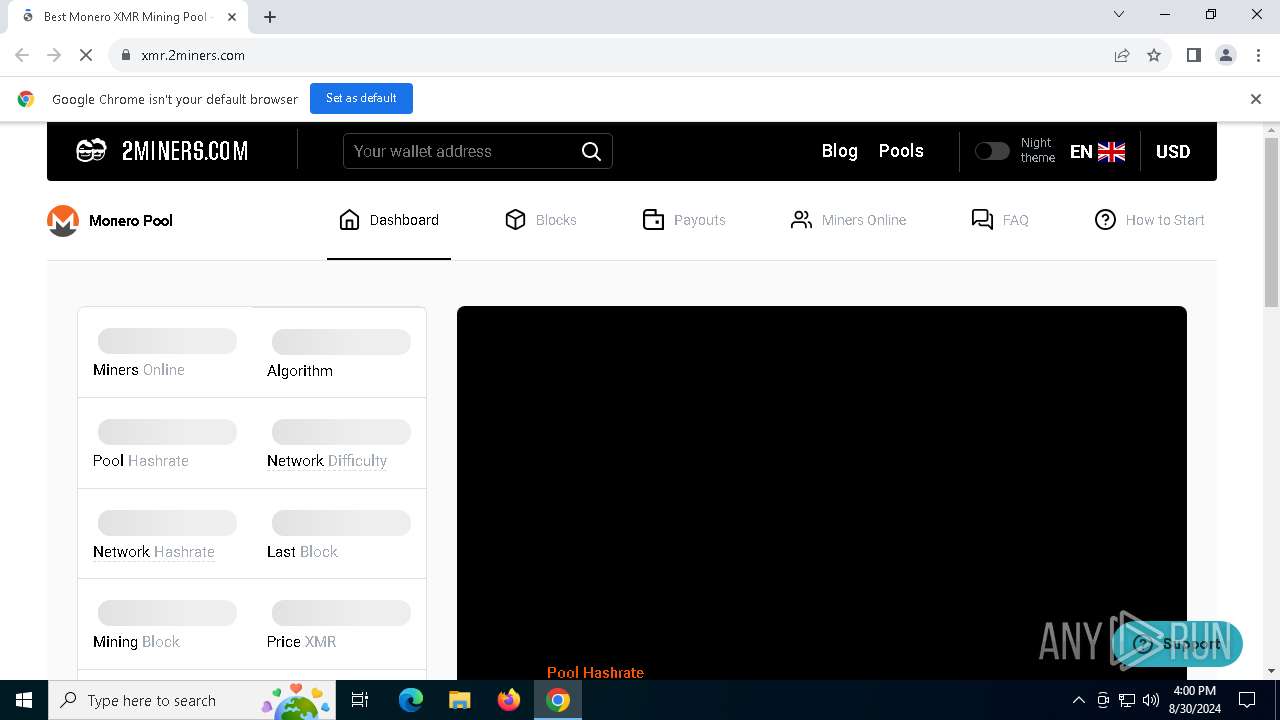Viewport: 1280px width, 720px height.
Task: Open taskbar clock and date
Action: [1195, 700]
